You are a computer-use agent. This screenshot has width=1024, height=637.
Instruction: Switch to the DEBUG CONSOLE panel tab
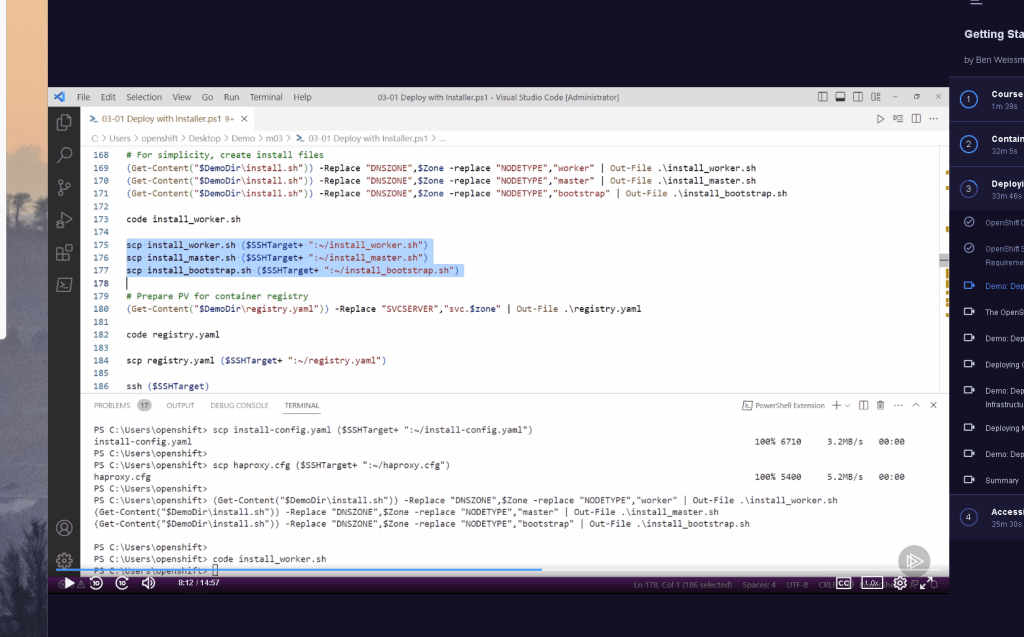point(239,406)
